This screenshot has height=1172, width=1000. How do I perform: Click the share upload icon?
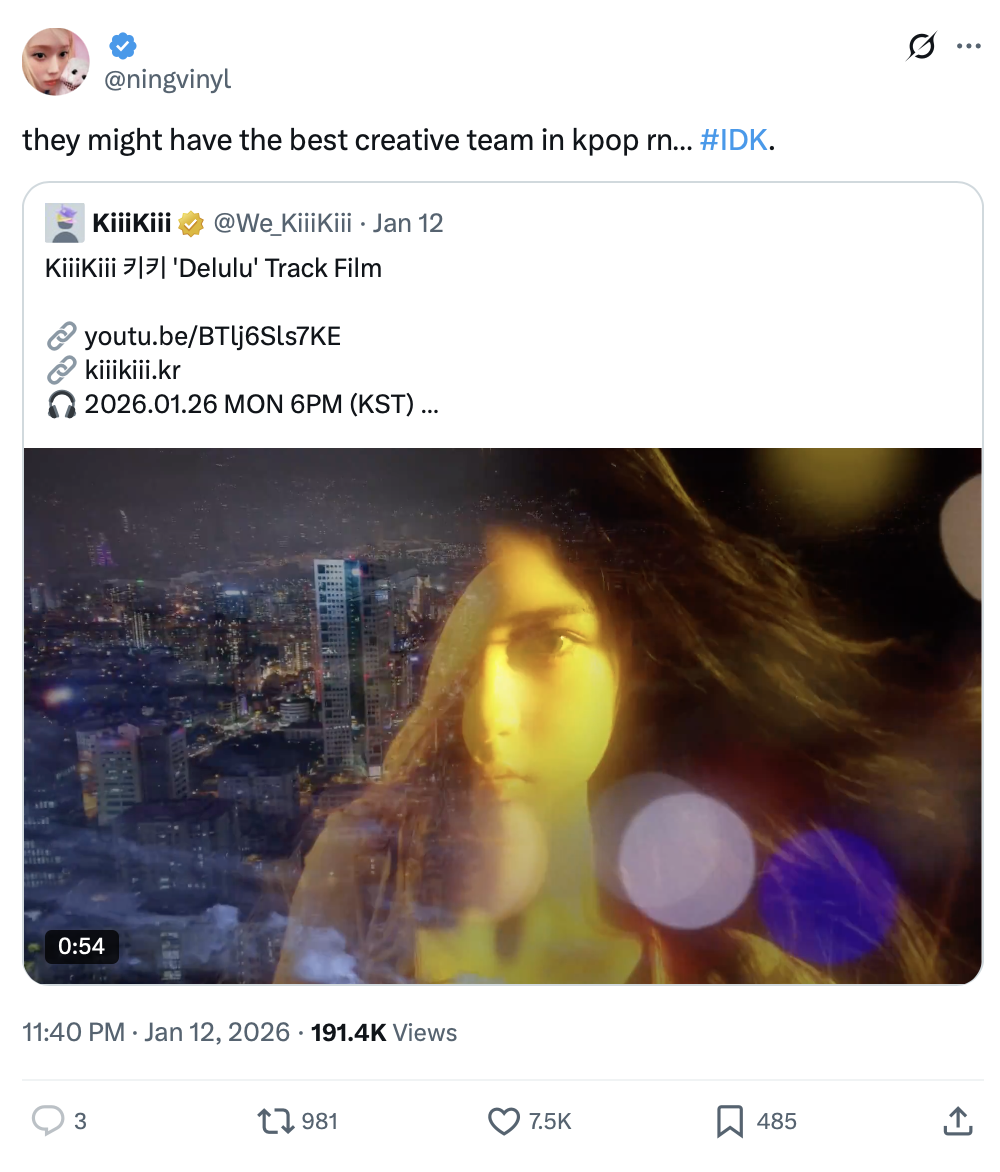pyautogui.click(x=957, y=1121)
